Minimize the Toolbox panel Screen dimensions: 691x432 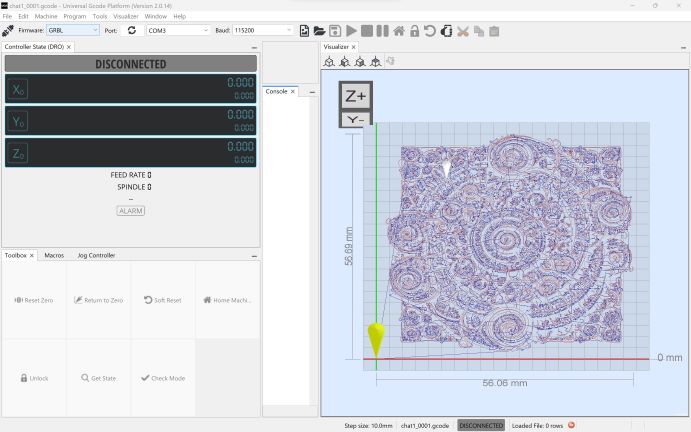click(254, 256)
